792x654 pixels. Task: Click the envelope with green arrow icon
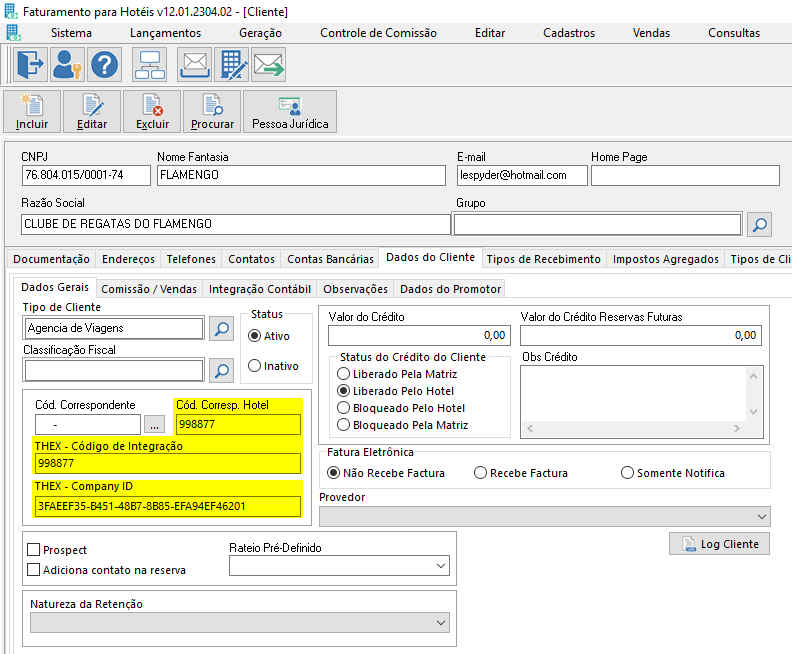click(269, 65)
